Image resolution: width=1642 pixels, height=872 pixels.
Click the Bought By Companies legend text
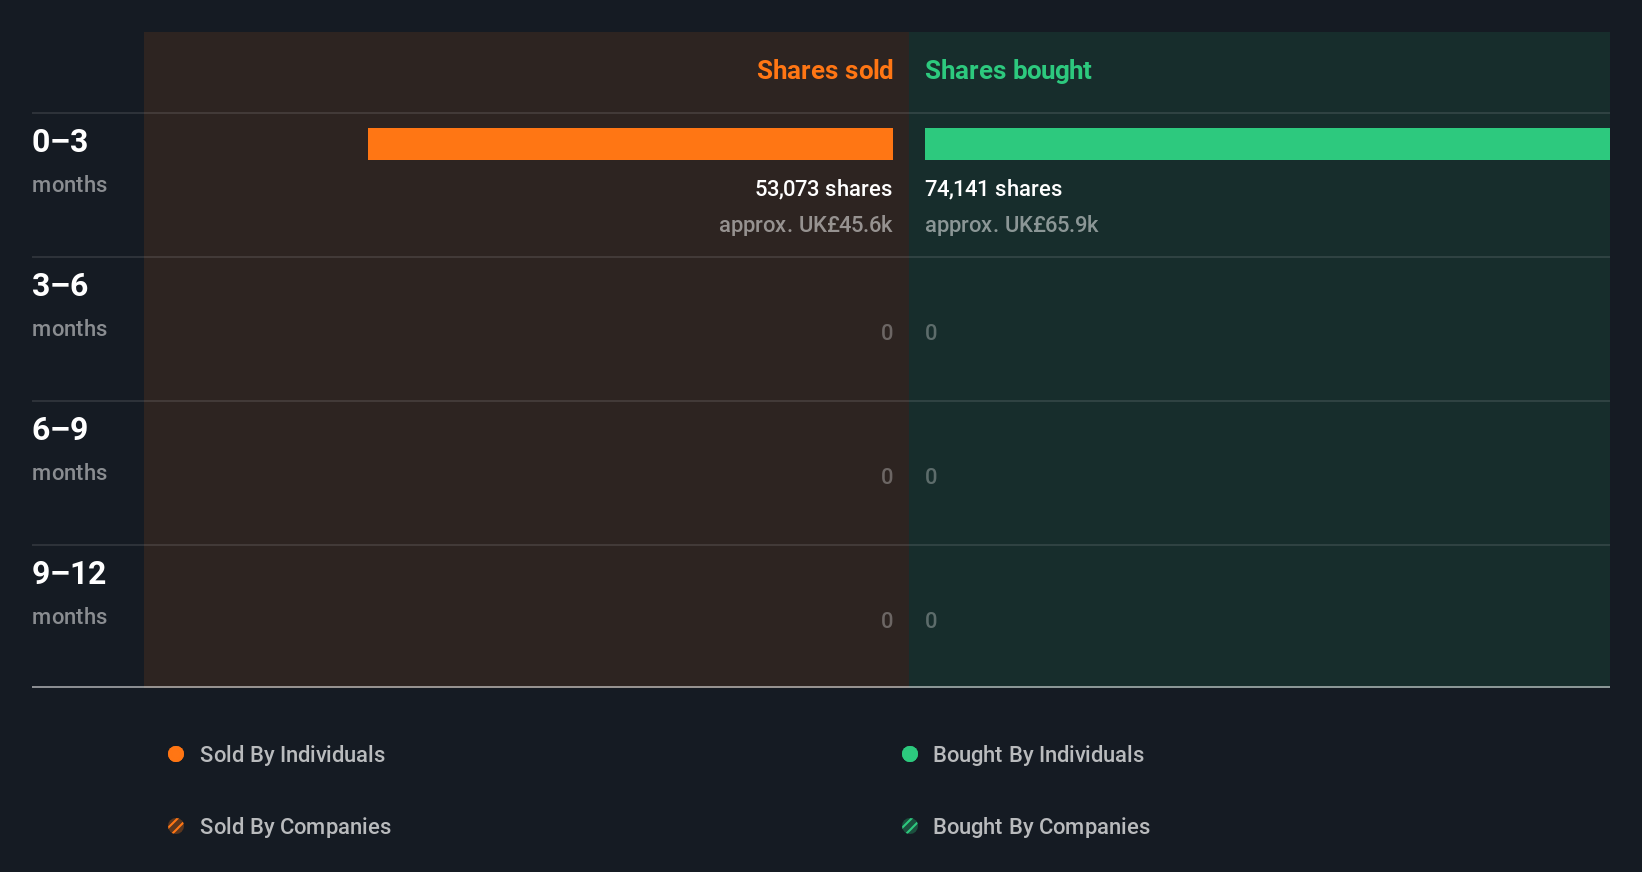point(1041,826)
